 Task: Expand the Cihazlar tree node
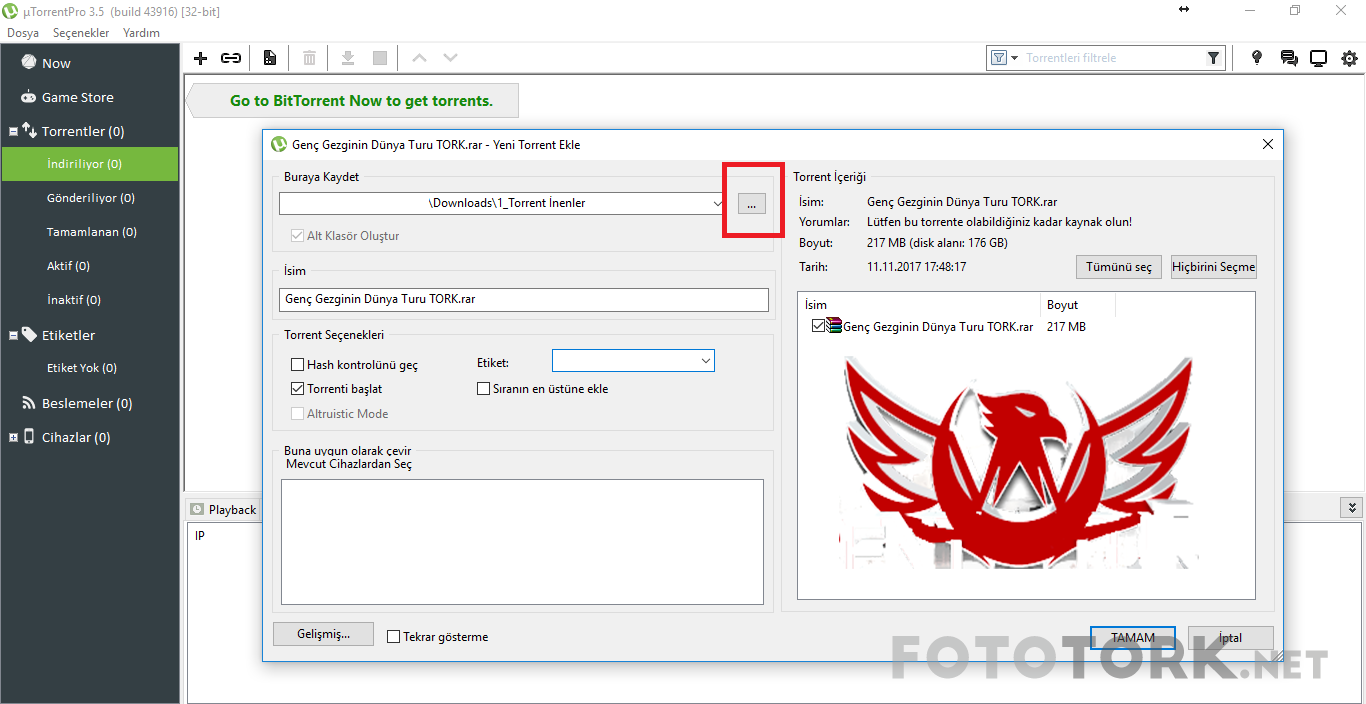[x=13, y=437]
